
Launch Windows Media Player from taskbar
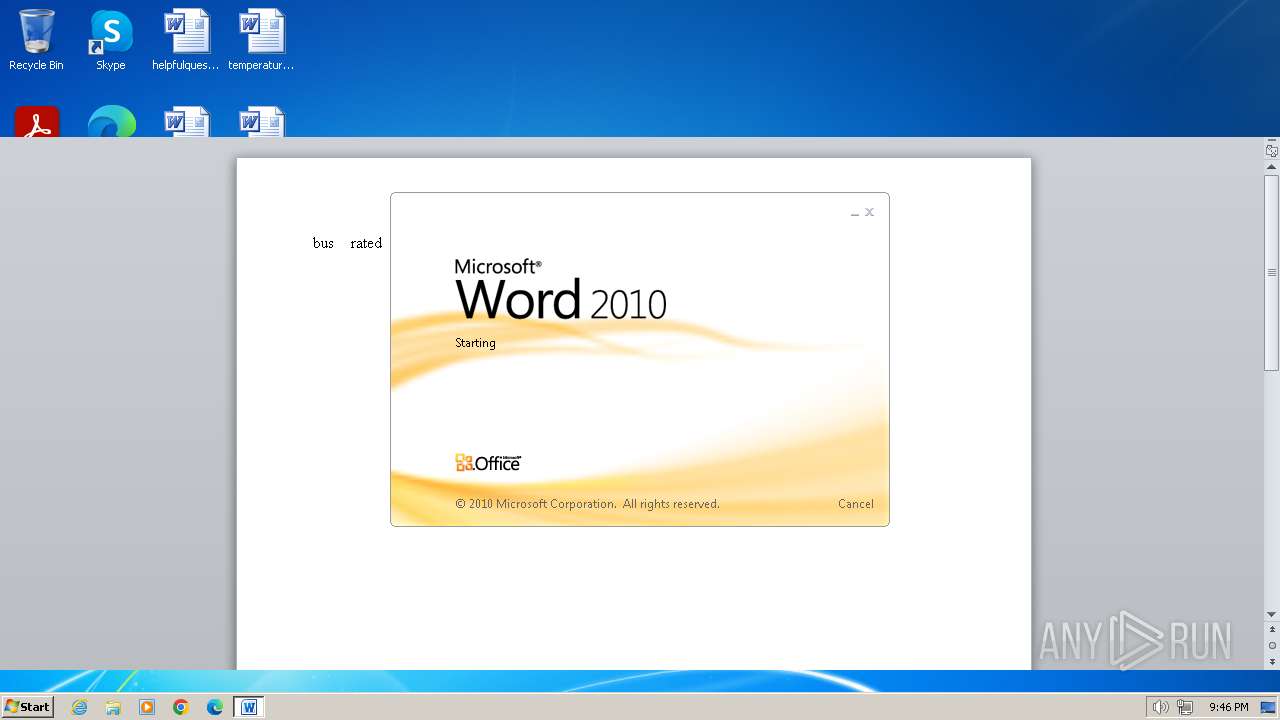coord(147,707)
